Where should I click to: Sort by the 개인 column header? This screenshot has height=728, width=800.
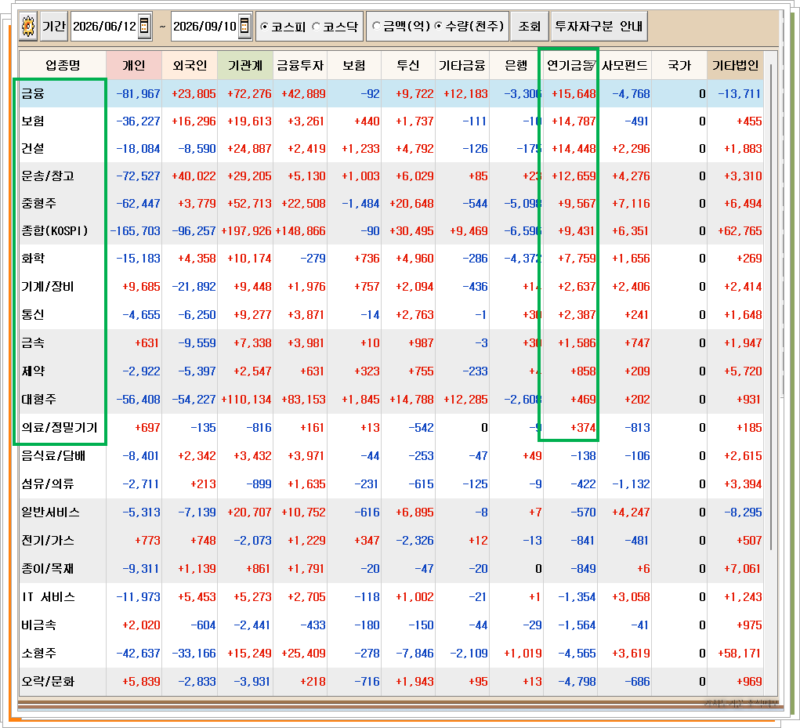134,65
